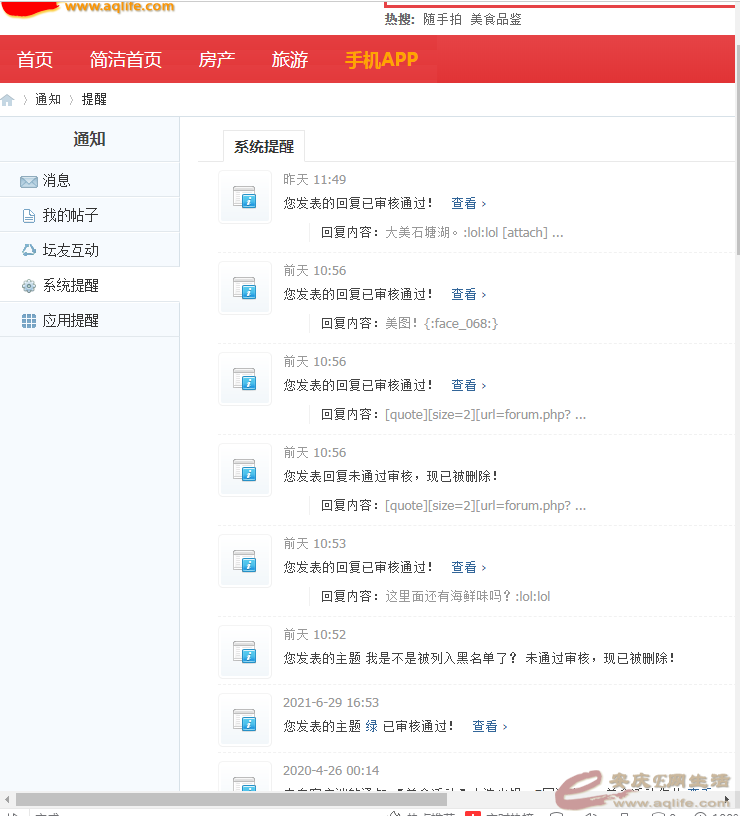
Task: Click the grid icon beside 应用提醒
Action: pos(29,321)
